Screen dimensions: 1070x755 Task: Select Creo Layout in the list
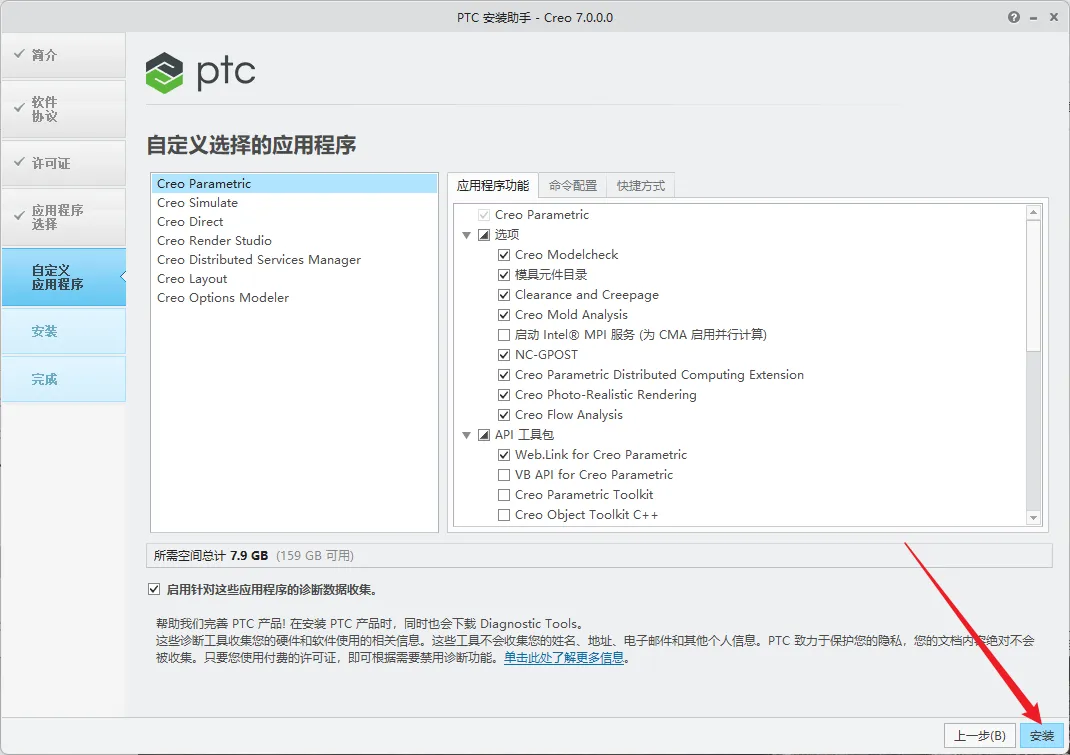294,279
